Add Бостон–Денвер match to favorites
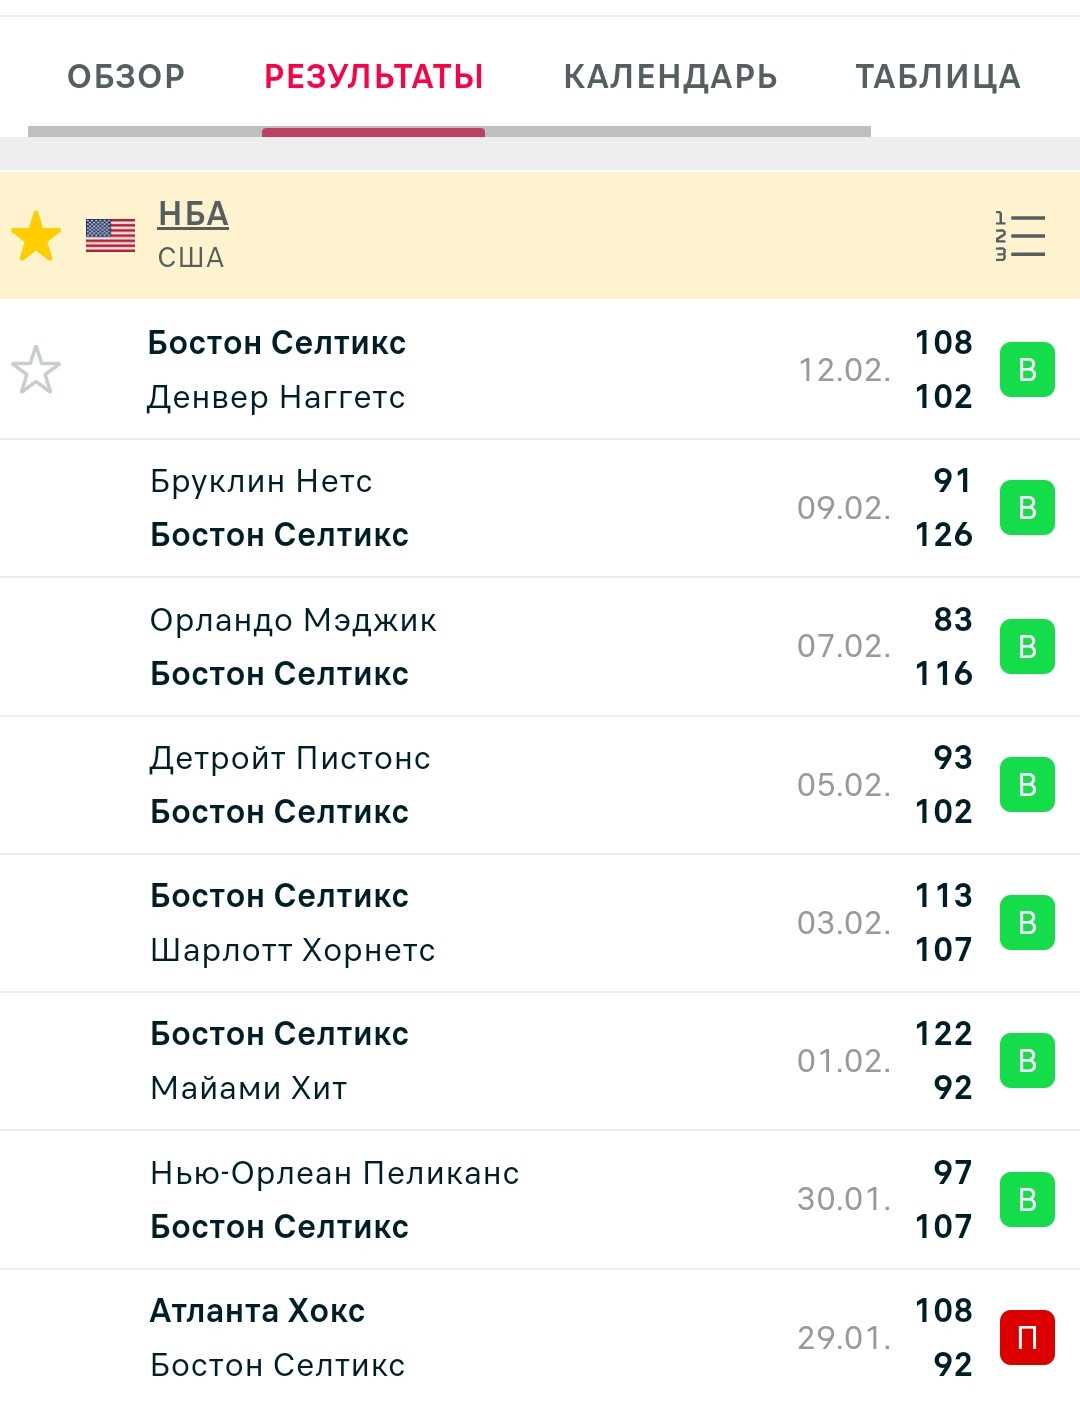Screen dimensions: 1080x1403 point(36,370)
